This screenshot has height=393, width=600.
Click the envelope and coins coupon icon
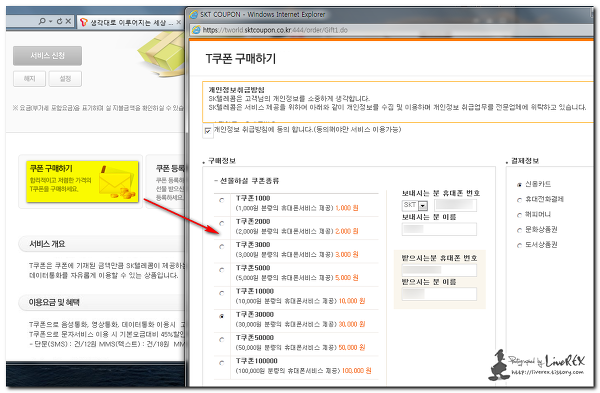[117, 183]
